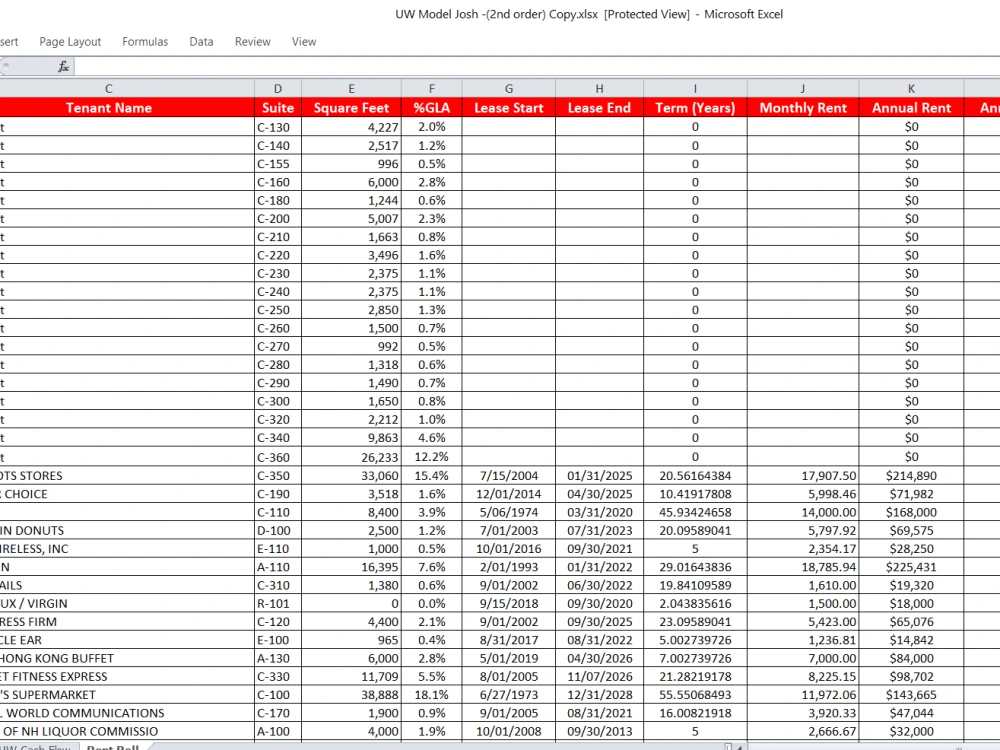The image size is (1000, 750).
Task: Select lease start cell 7/15/2004
Action: coord(508,476)
